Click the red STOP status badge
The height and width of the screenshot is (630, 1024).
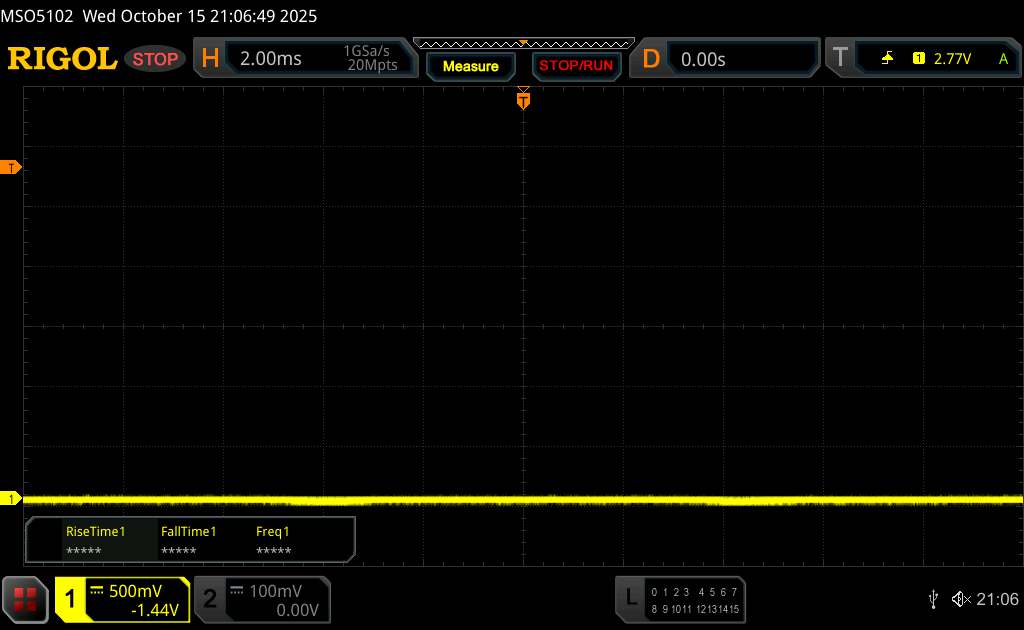[157, 59]
